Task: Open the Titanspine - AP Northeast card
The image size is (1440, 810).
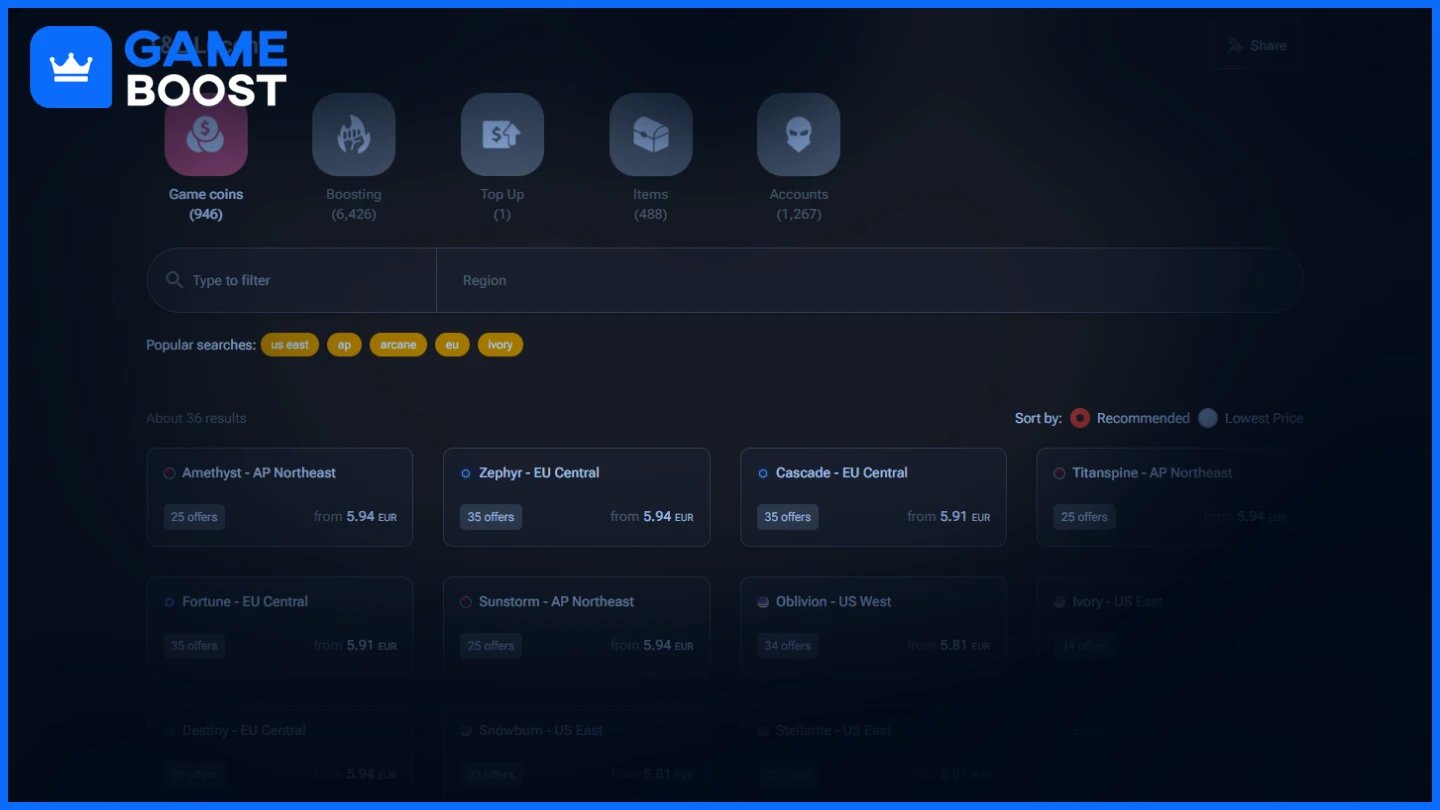Action: [1170, 497]
